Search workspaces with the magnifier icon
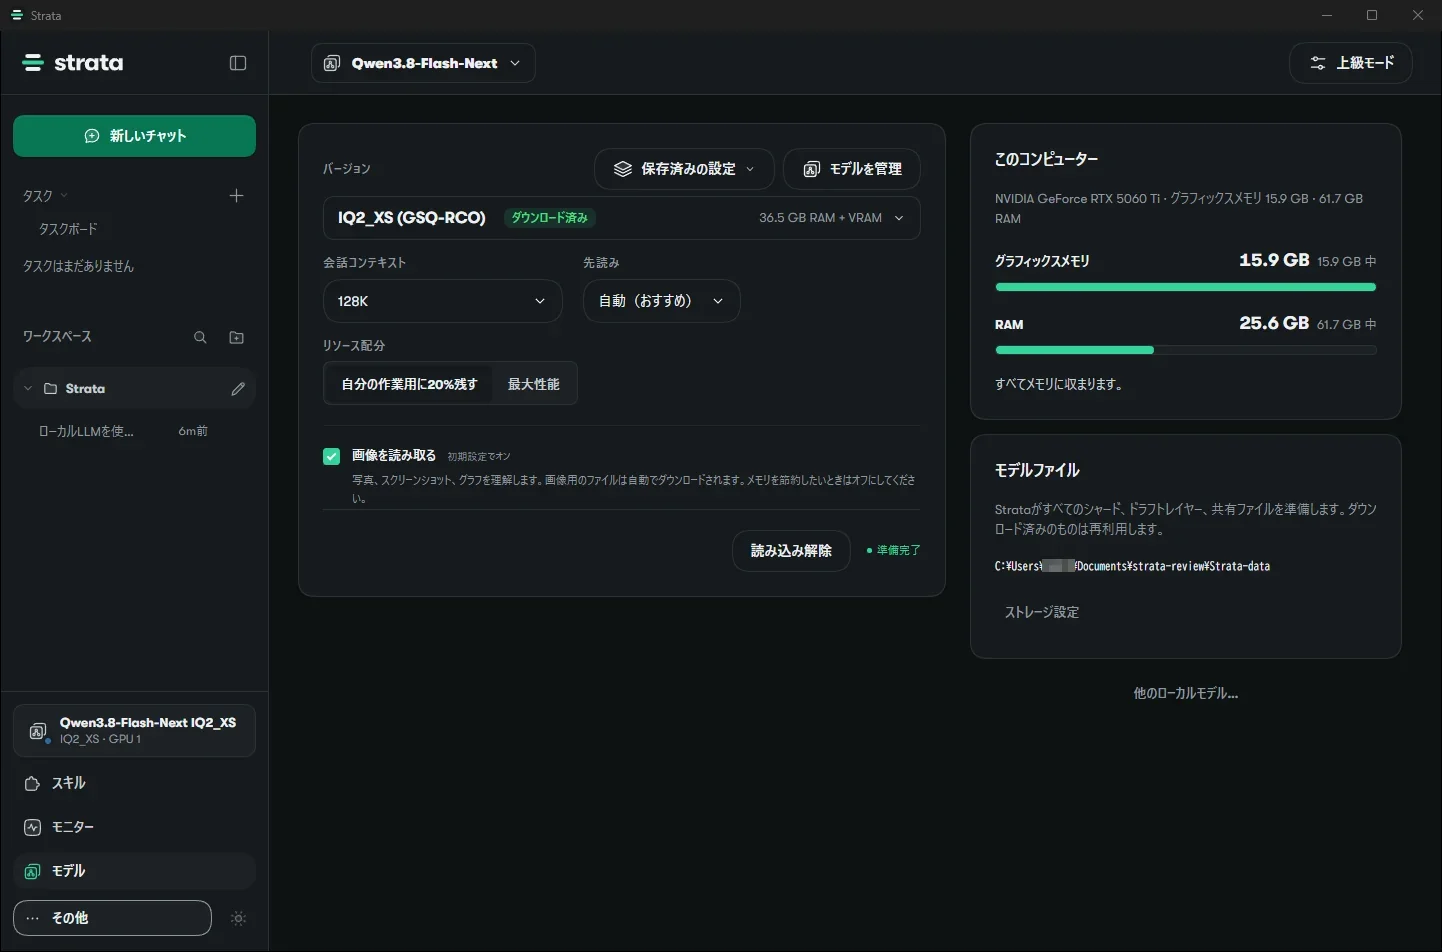Viewport: 1442px width, 952px height. 200,338
